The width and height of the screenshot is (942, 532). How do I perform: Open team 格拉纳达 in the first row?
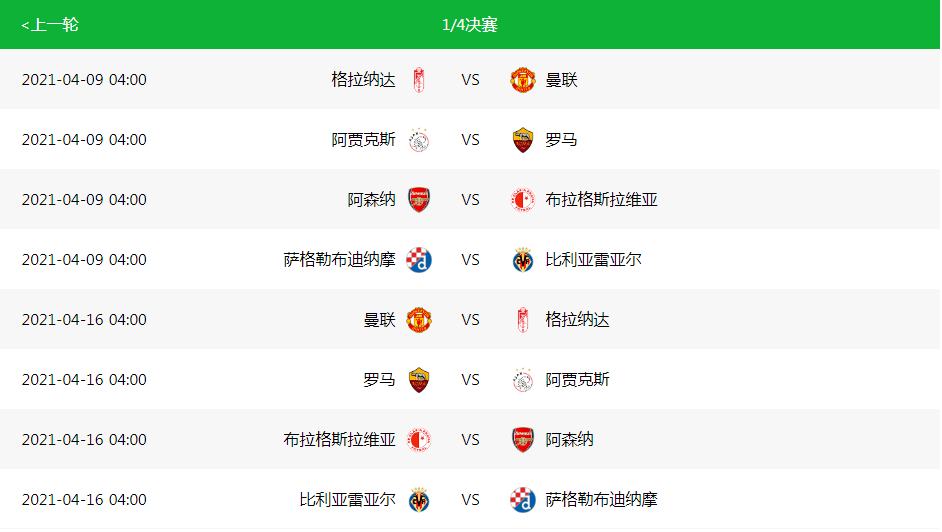coord(363,79)
